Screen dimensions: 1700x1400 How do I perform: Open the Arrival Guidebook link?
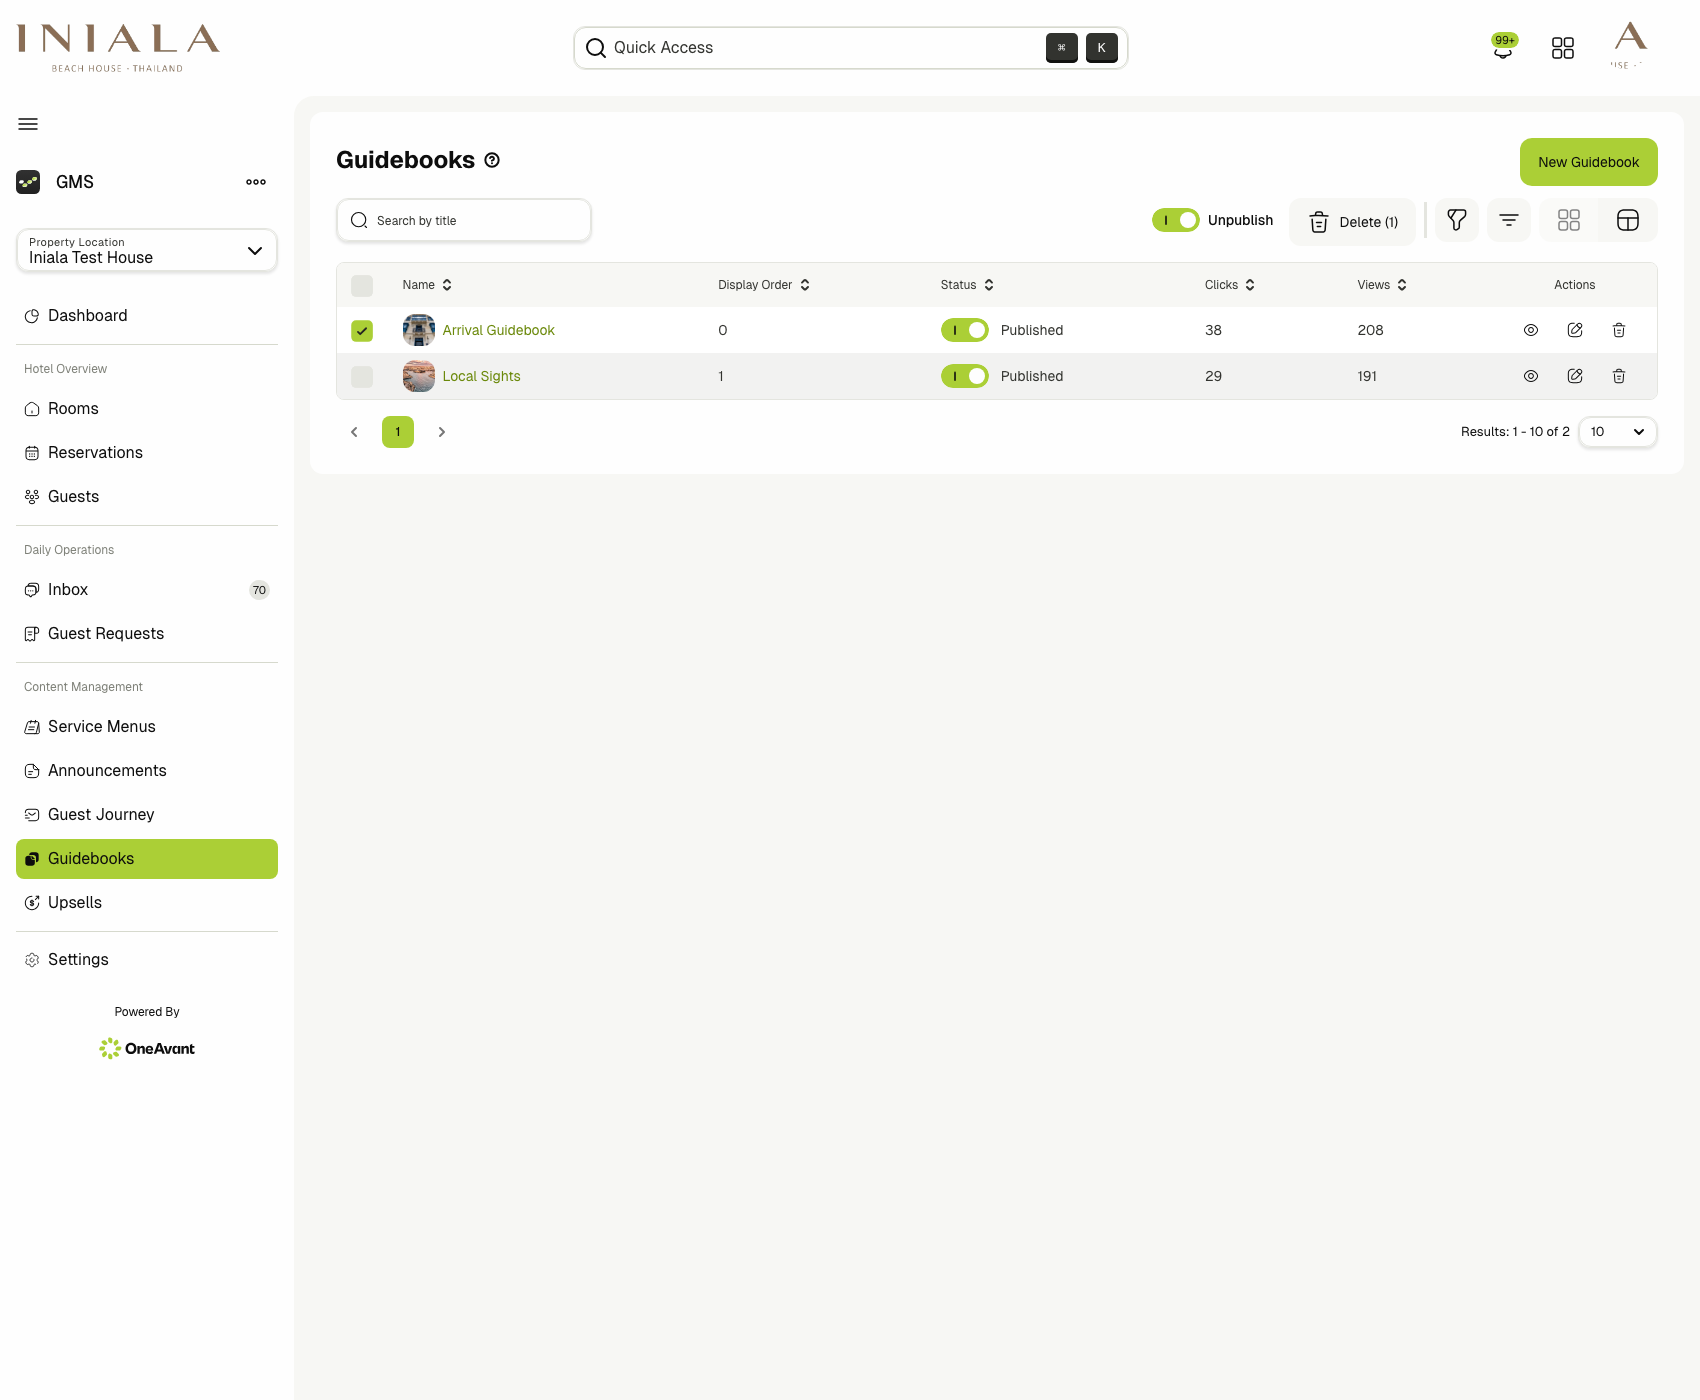pyautogui.click(x=498, y=330)
